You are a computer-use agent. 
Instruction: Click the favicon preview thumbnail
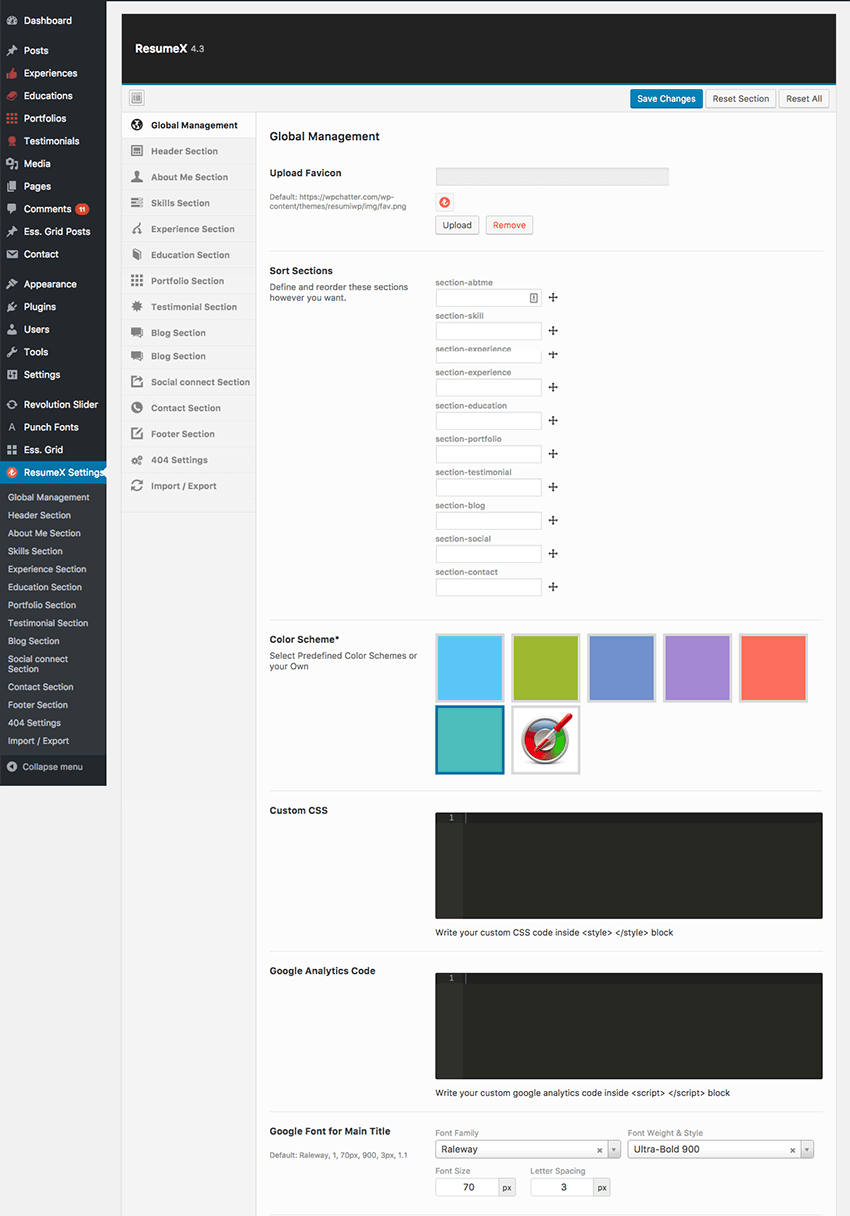tap(445, 202)
